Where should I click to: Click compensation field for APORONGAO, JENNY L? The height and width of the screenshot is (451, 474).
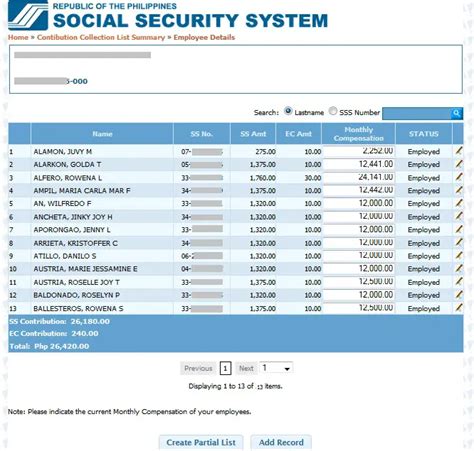pos(359,229)
